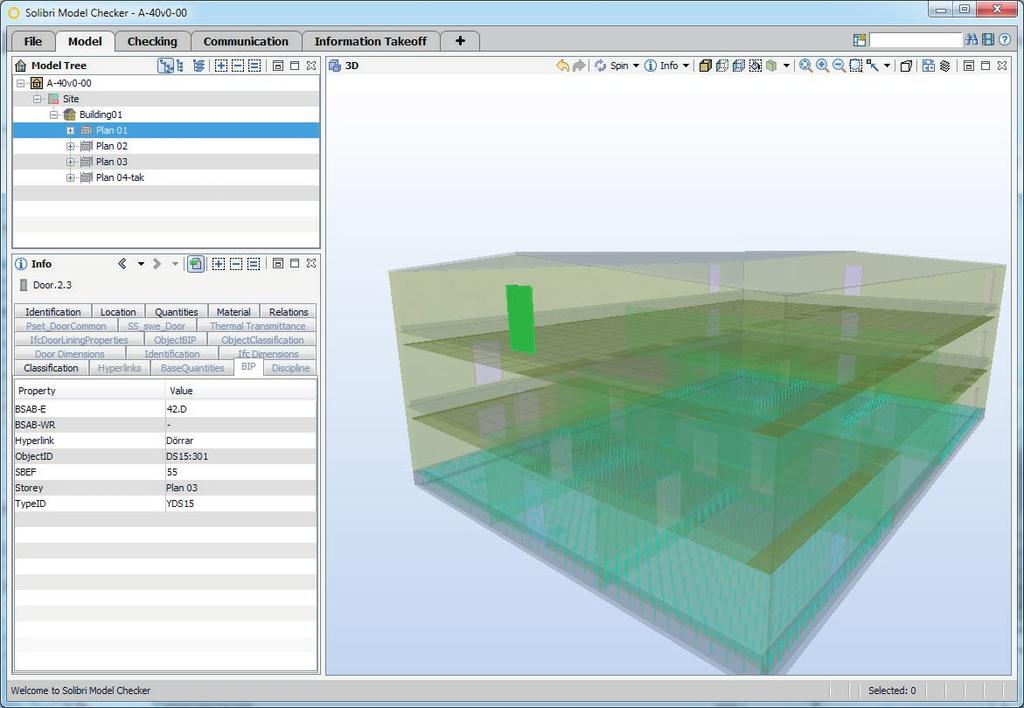
Task: Click the Info panel remove-from-selection basket icon
Action: pyautogui.click(x=236, y=264)
